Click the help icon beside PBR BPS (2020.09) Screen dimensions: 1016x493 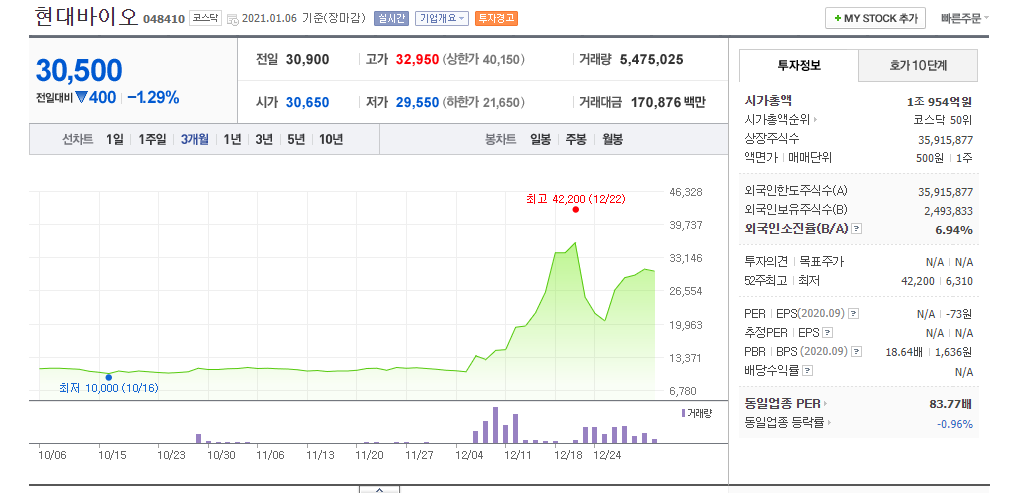[x=857, y=352]
